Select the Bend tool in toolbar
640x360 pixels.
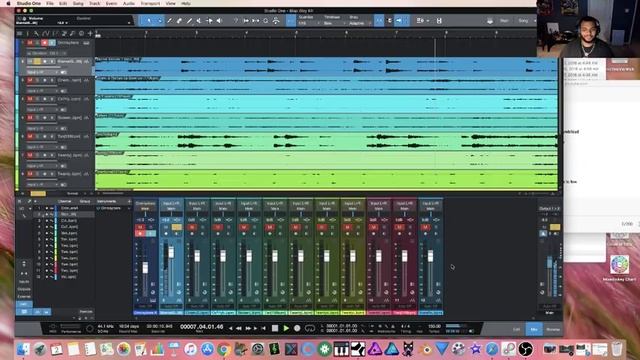click(209, 20)
